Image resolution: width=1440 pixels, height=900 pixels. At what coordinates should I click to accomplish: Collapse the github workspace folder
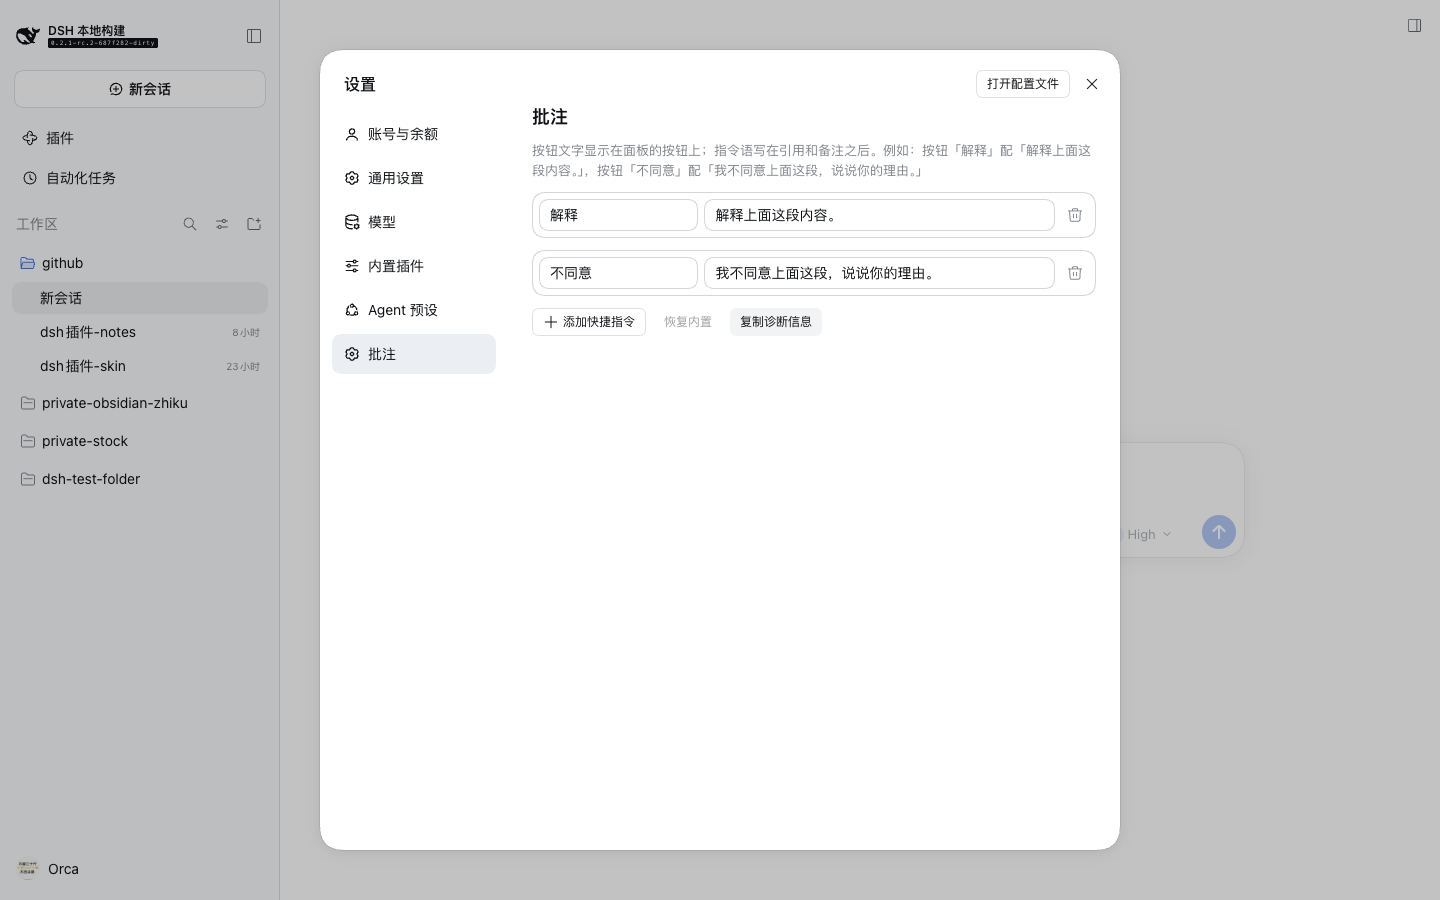tap(140, 263)
